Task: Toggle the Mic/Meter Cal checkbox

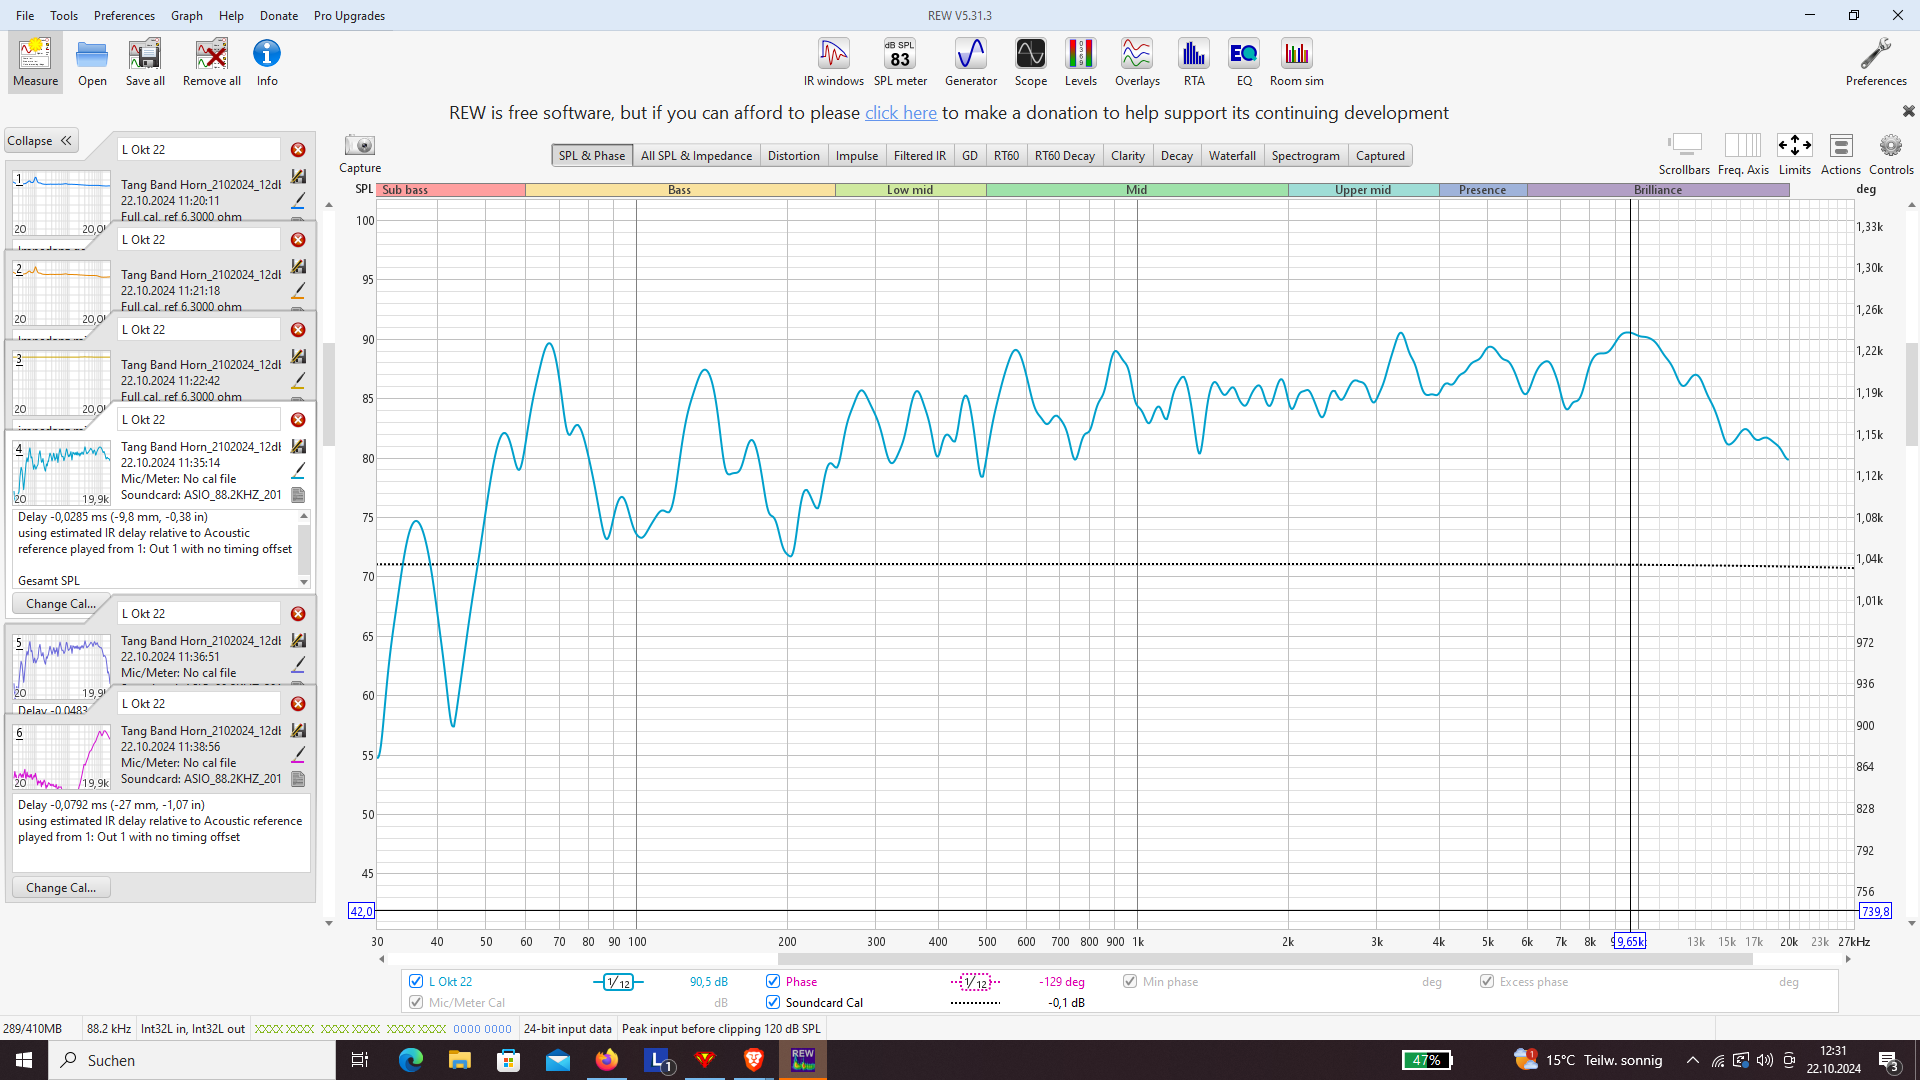Action: (416, 1002)
